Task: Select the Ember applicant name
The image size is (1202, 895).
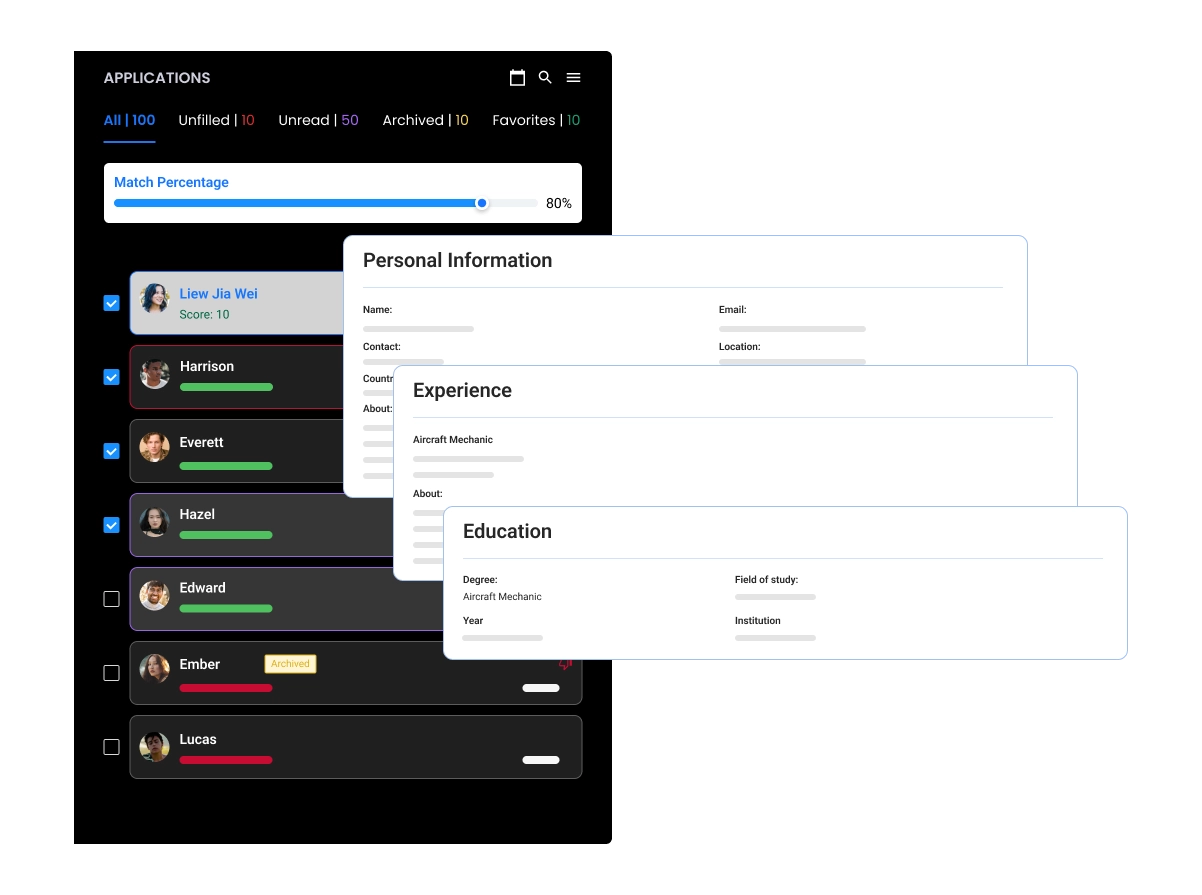Action: coord(199,664)
